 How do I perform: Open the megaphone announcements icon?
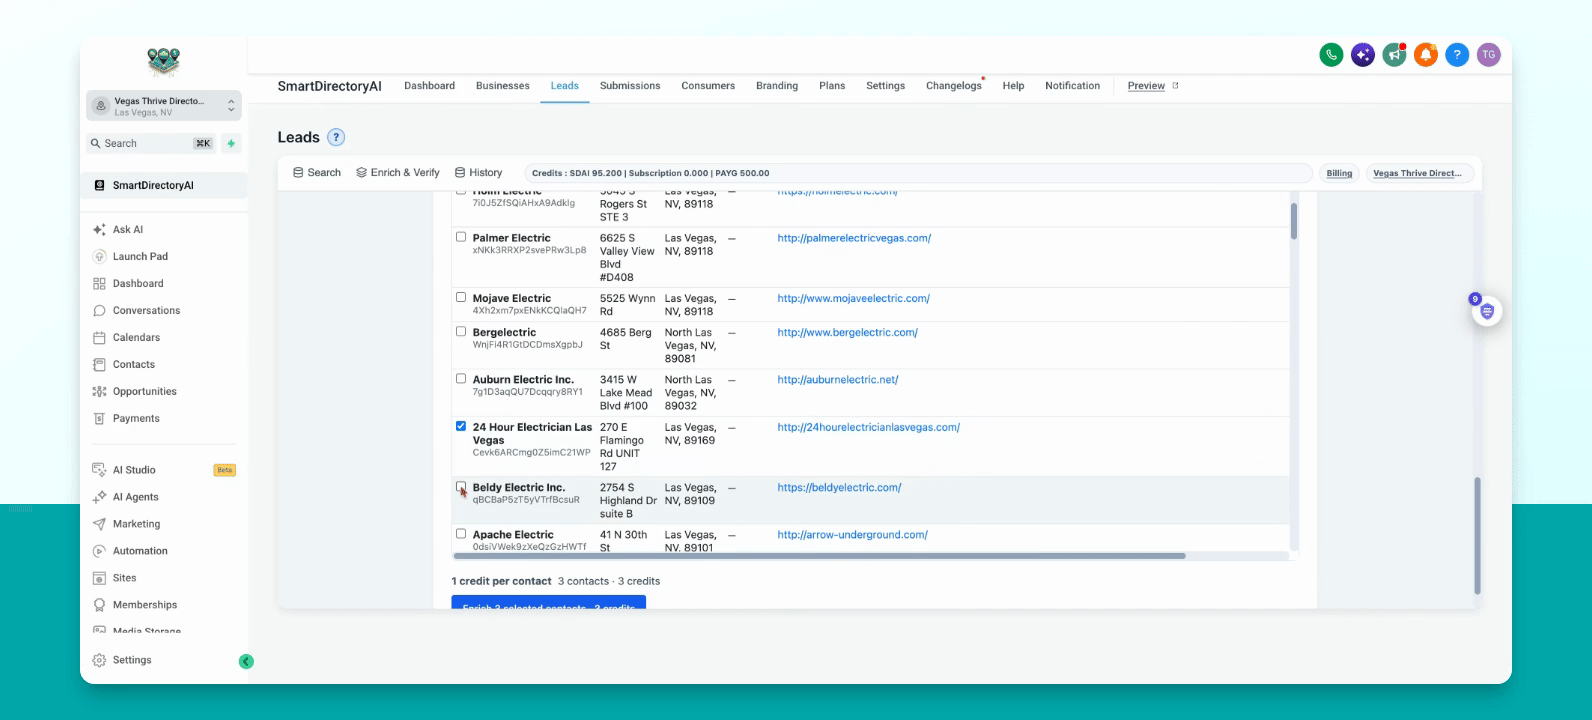click(1394, 55)
